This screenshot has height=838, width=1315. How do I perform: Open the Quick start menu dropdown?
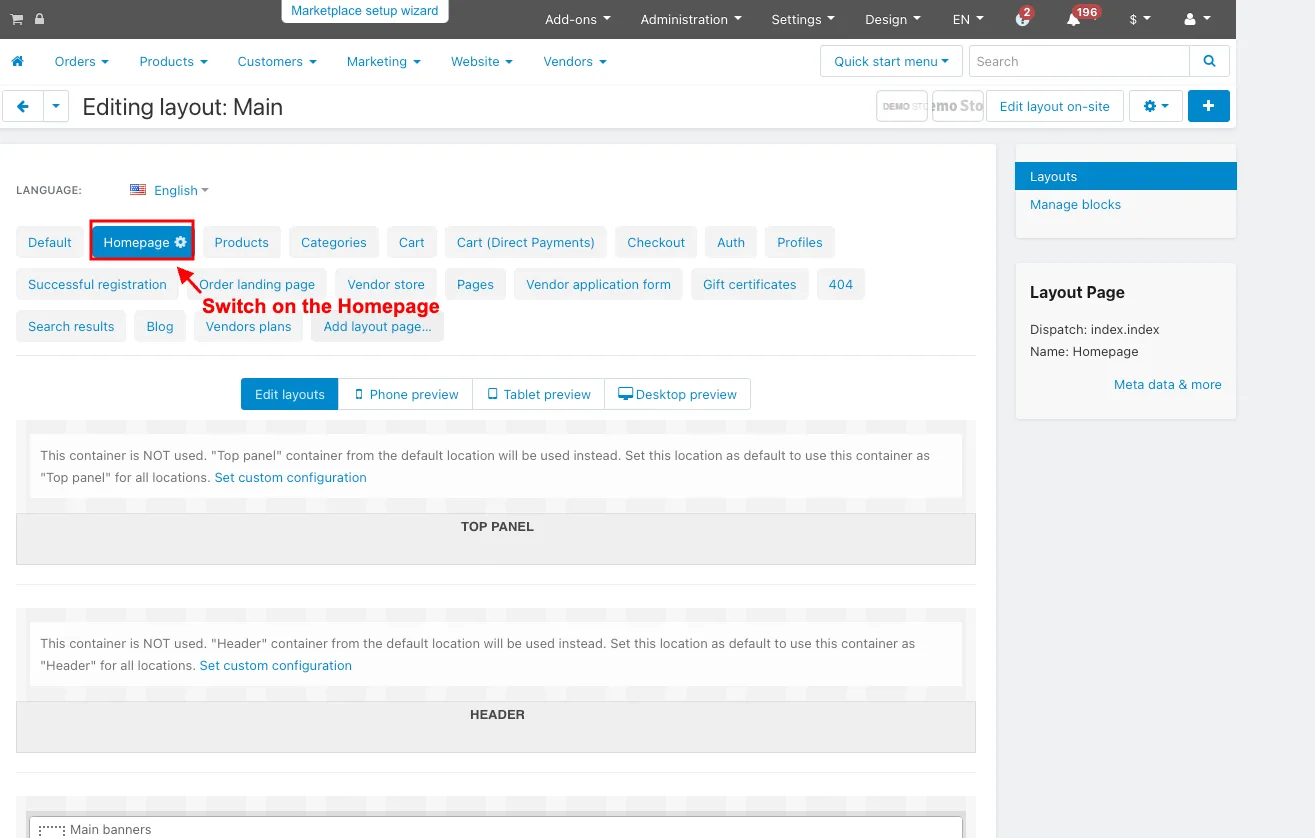tap(891, 61)
